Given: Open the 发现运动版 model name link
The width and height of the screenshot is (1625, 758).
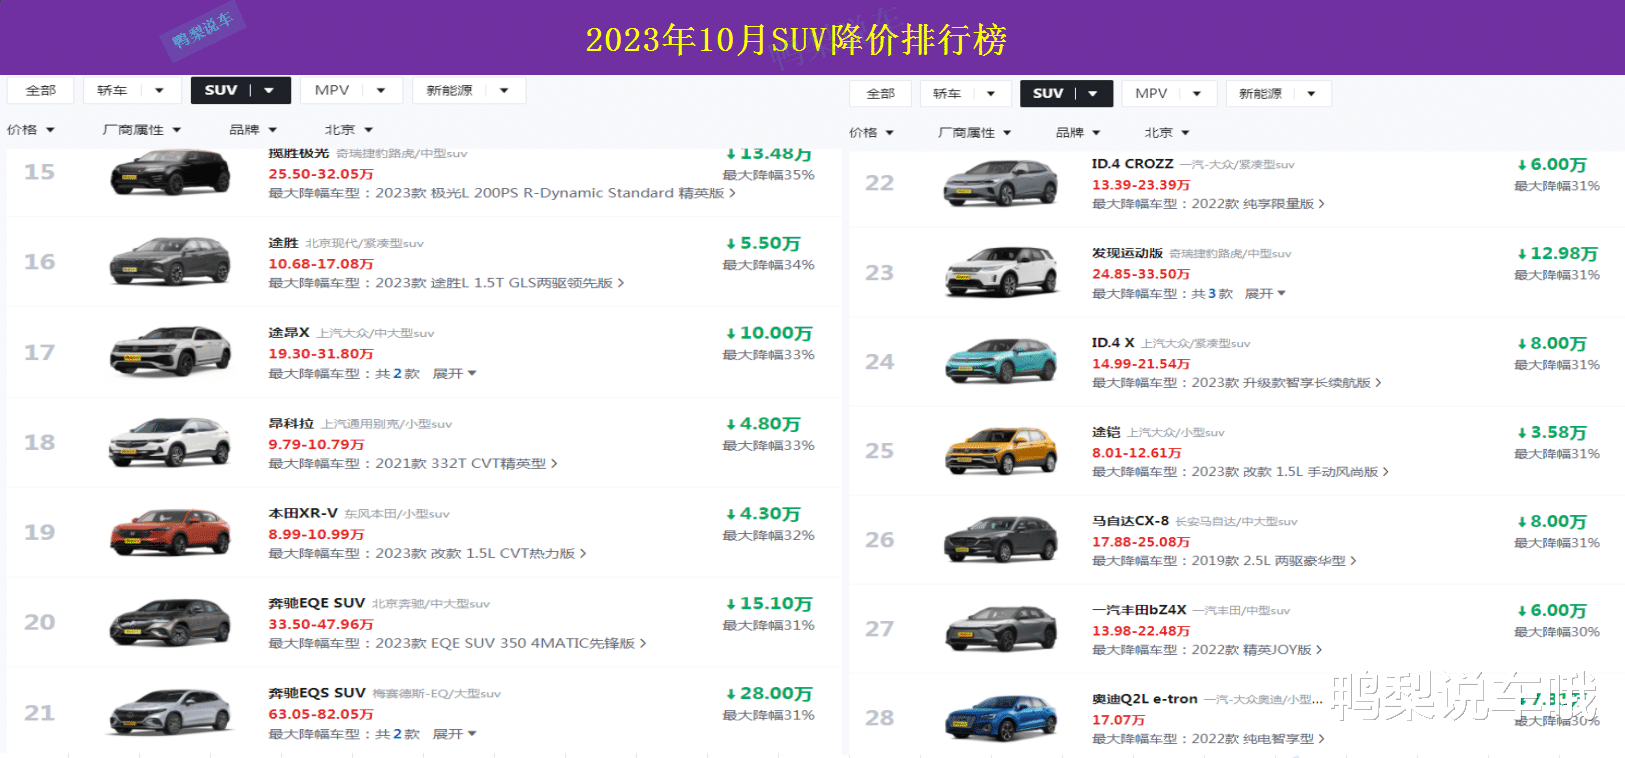Looking at the screenshot, I should (1127, 254).
